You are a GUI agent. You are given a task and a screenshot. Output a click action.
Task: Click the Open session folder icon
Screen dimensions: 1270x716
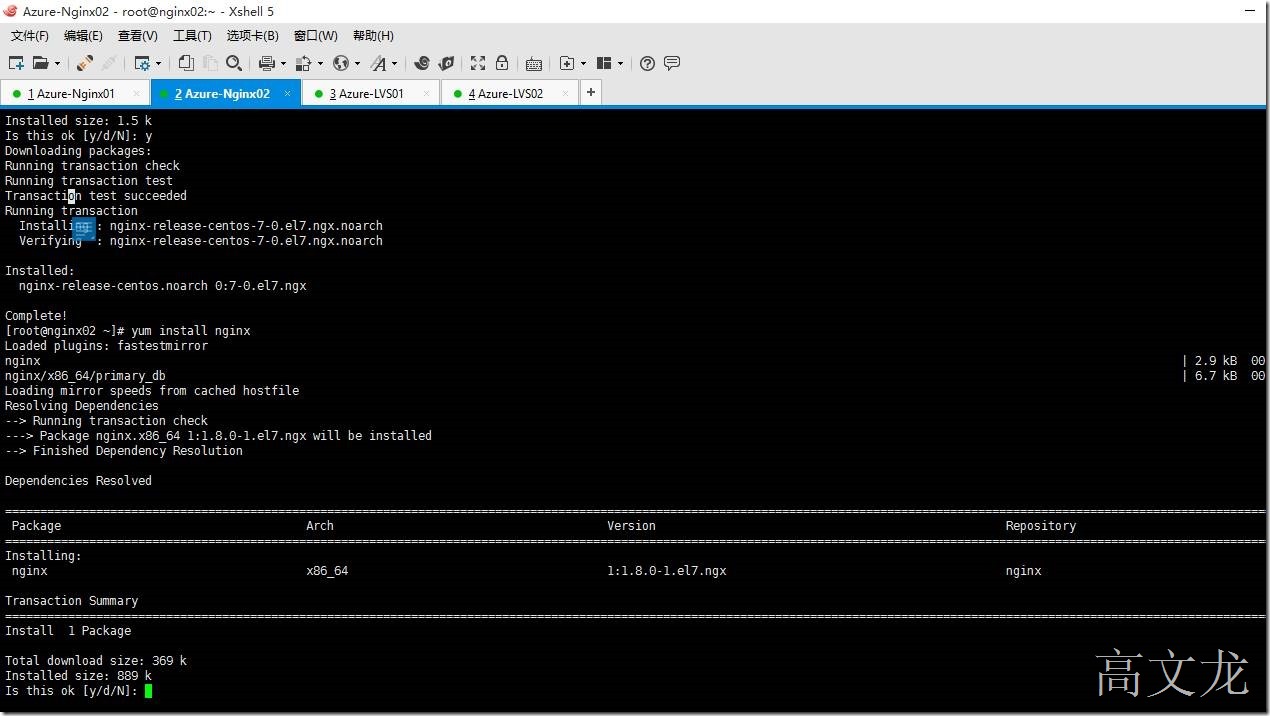[41, 63]
